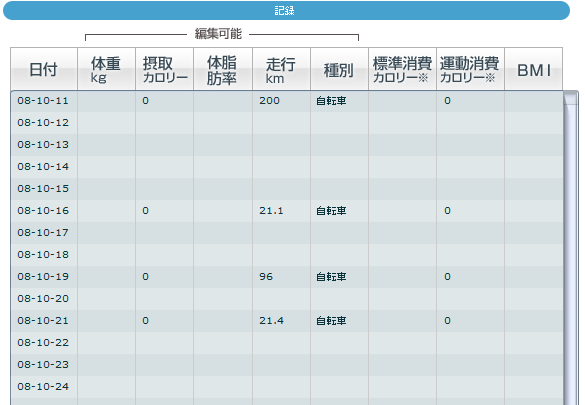The image size is (585, 405).
Task: Click the 摂取カロリー column header
Action: (x=165, y=69)
